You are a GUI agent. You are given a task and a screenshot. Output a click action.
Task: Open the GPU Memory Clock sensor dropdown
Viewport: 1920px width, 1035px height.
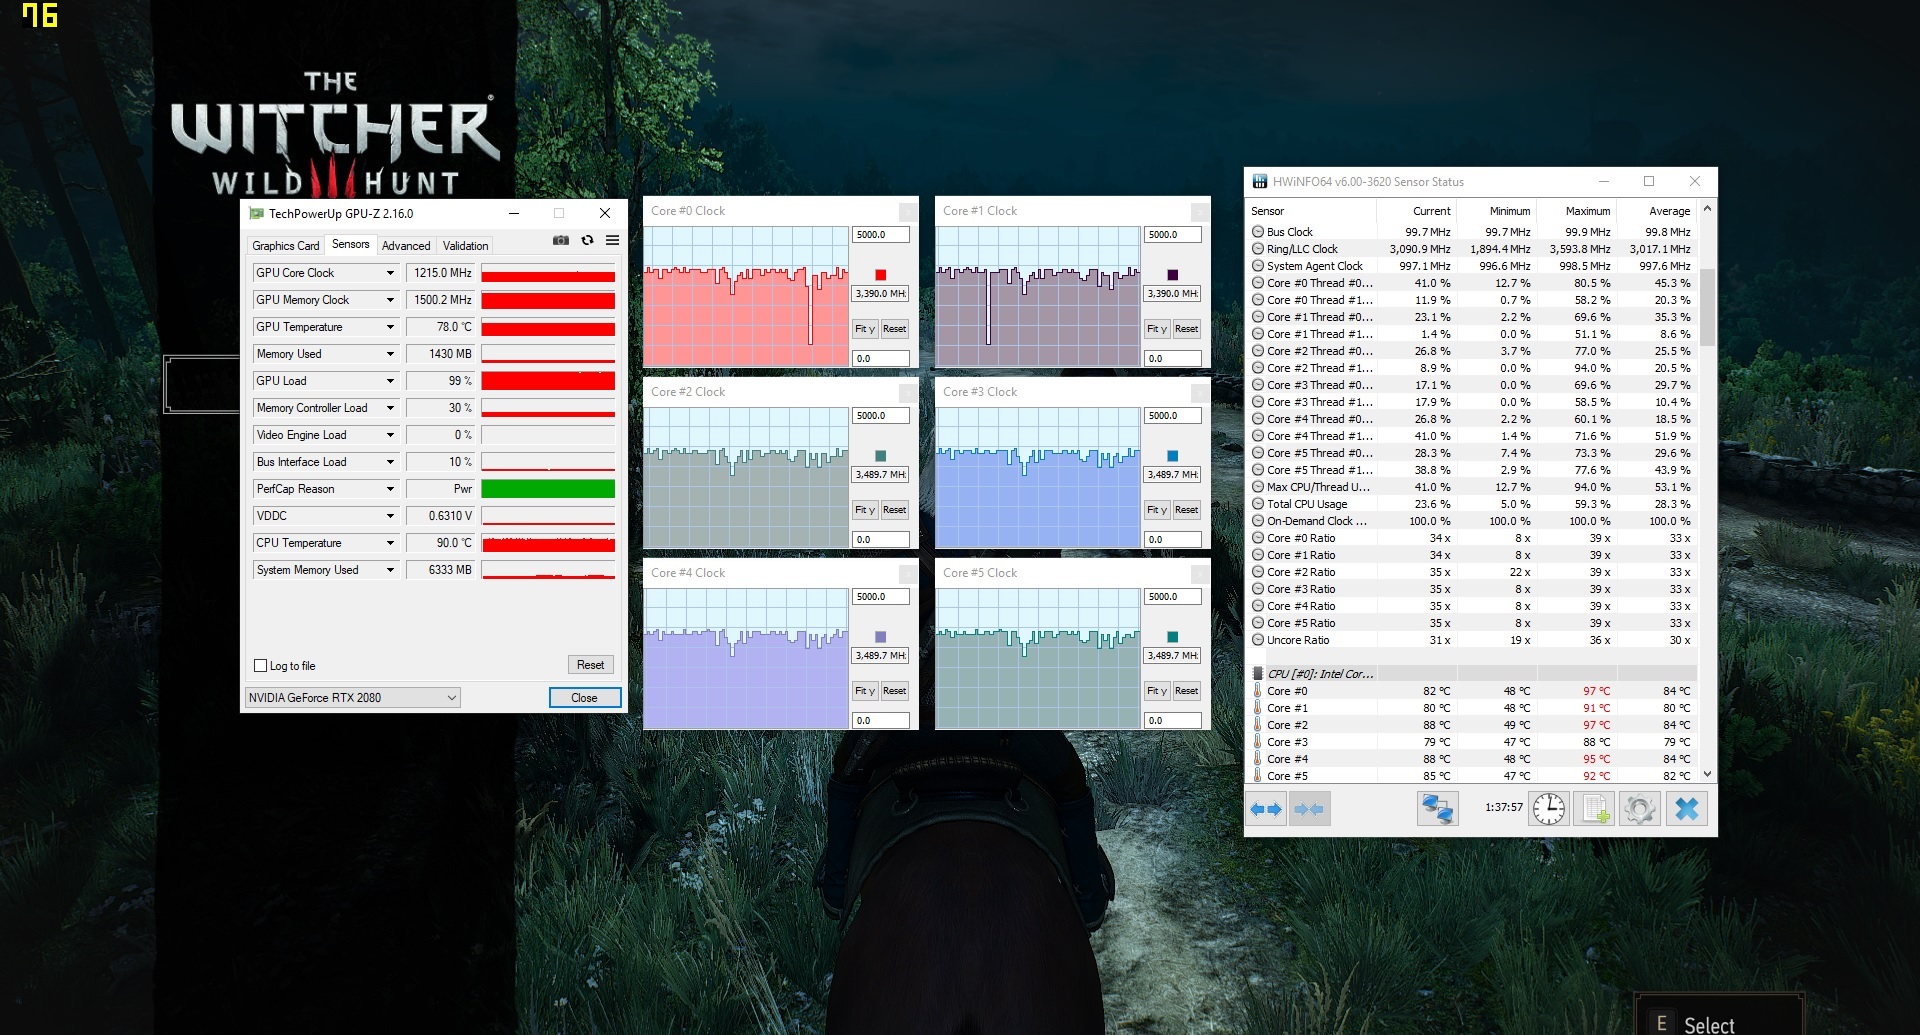390,300
